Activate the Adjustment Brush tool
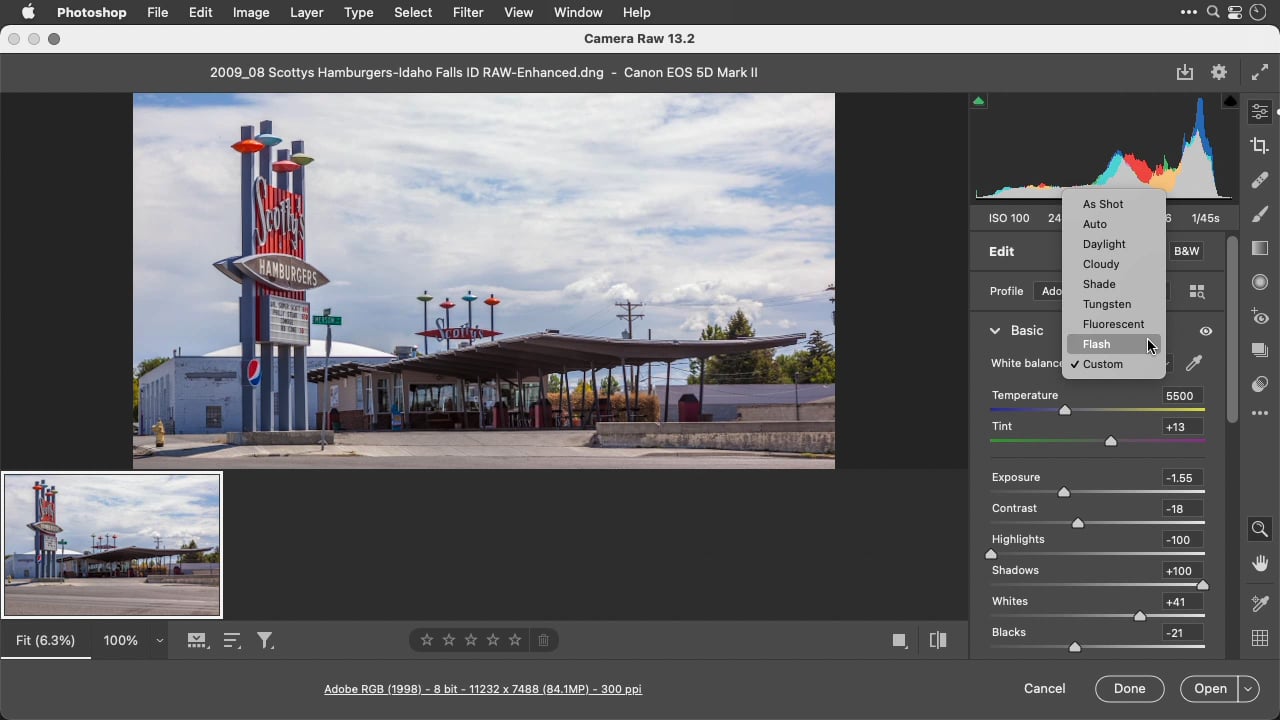The height and width of the screenshot is (720, 1280). pyautogui.click(x=1260, y=214)
